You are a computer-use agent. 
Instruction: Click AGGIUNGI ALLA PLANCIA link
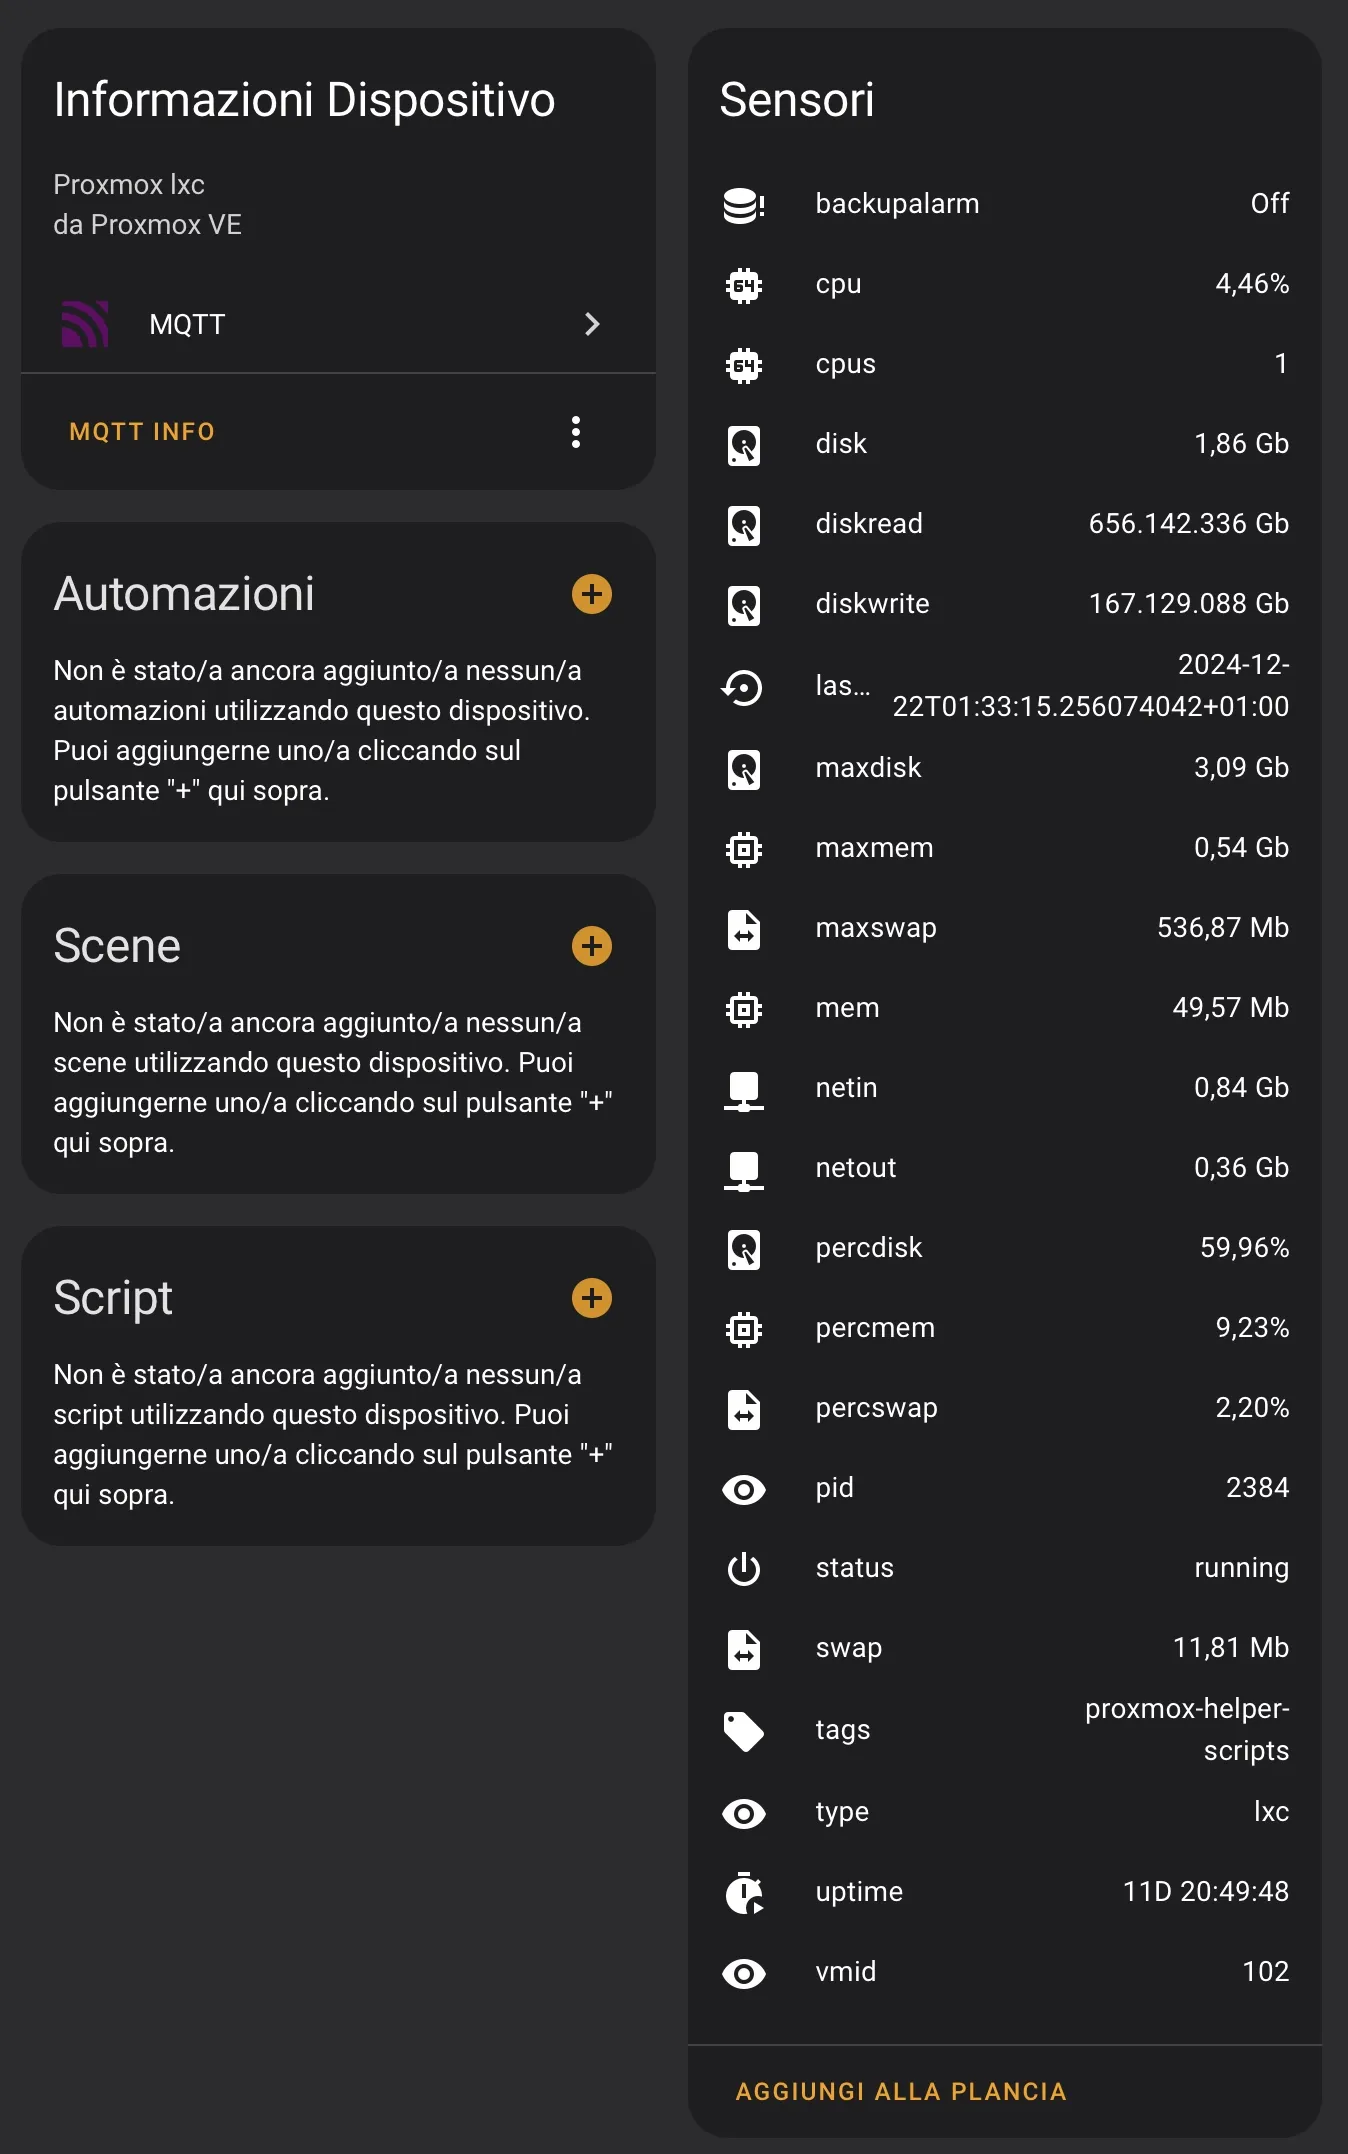[901, 2091]
